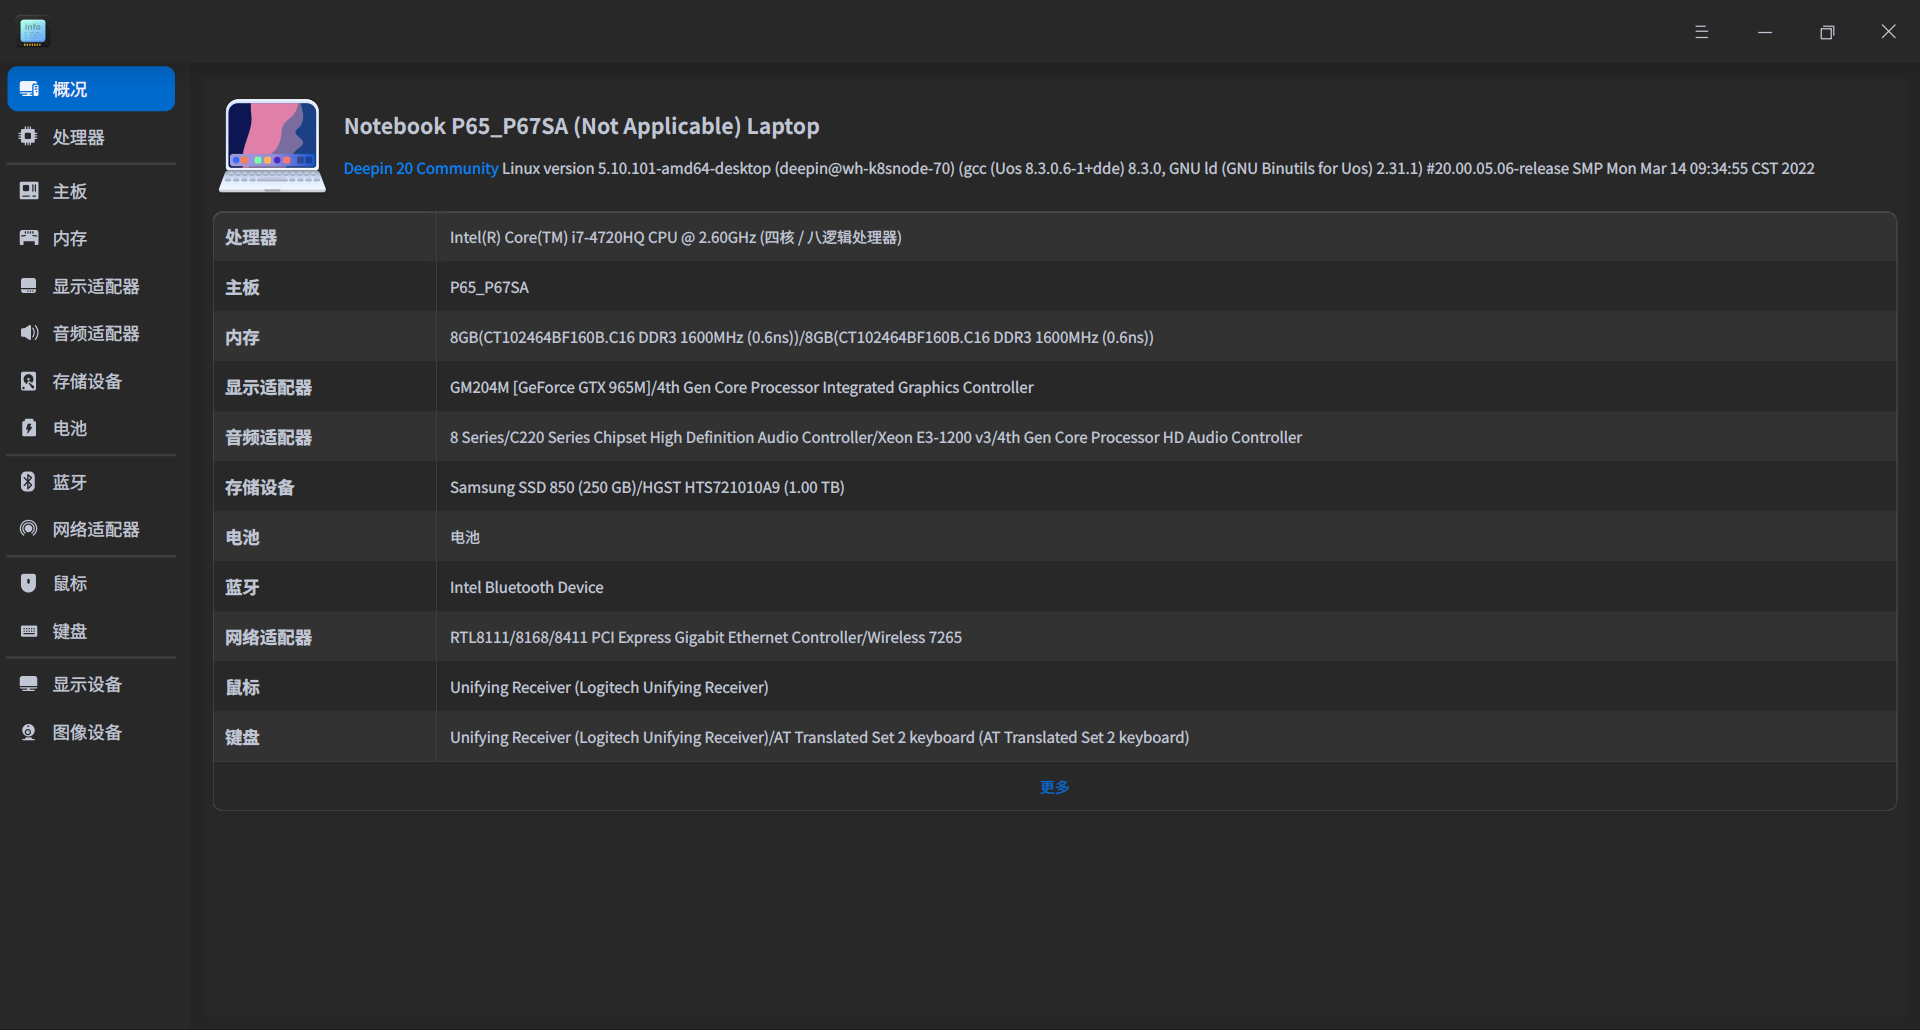Open network adapter via its icon
Image resolution: width=1920 pixels, height=1030 pixels.
(29, 529)
